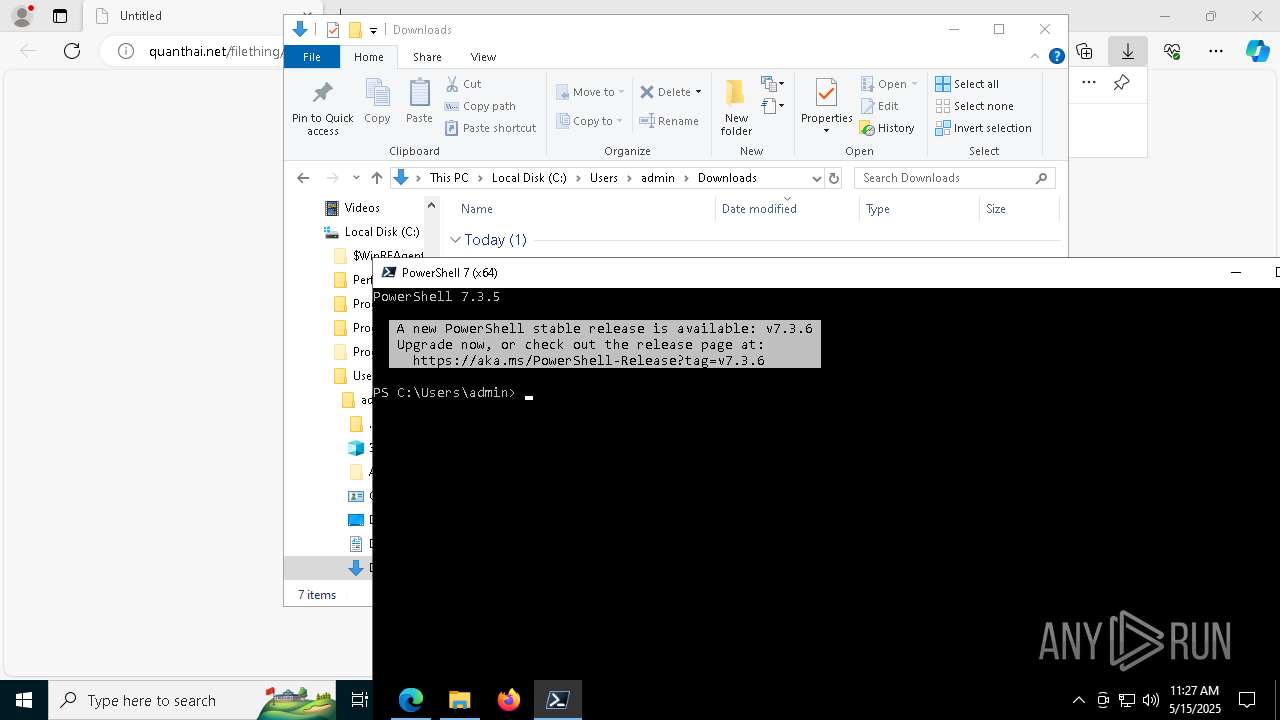
Task: Click the Delete button
Action: tap(665, 92)
